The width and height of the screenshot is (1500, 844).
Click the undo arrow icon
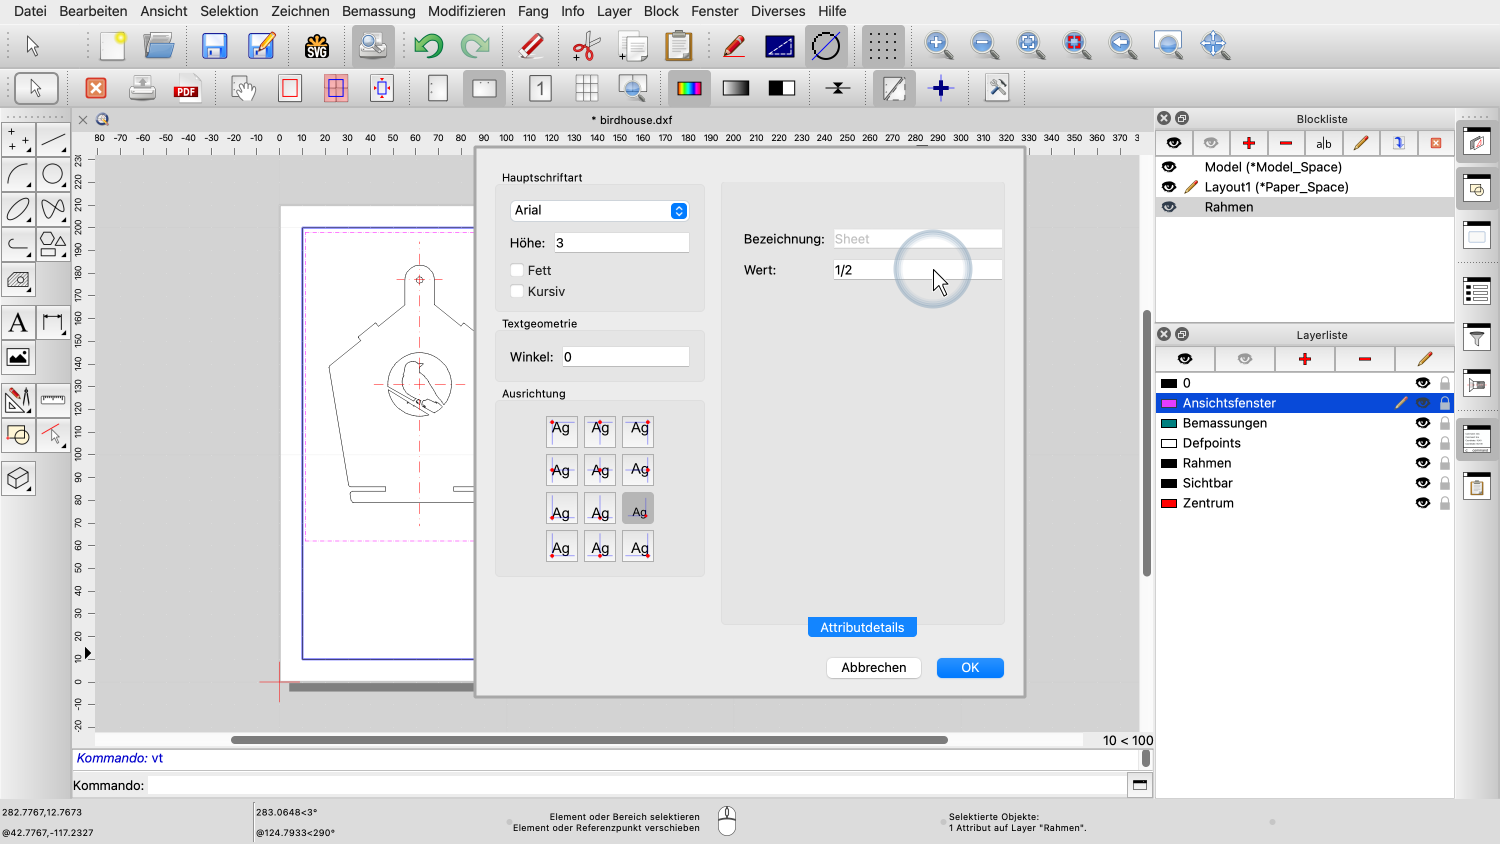pos(428,46)
